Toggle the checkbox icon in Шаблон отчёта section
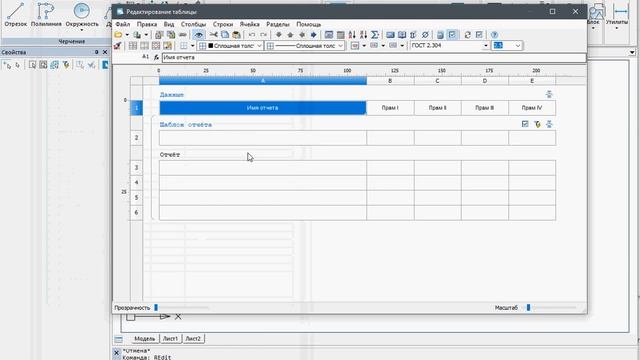Image resolution: width=640 pixels, height=360 pixels. pos(525,124)
